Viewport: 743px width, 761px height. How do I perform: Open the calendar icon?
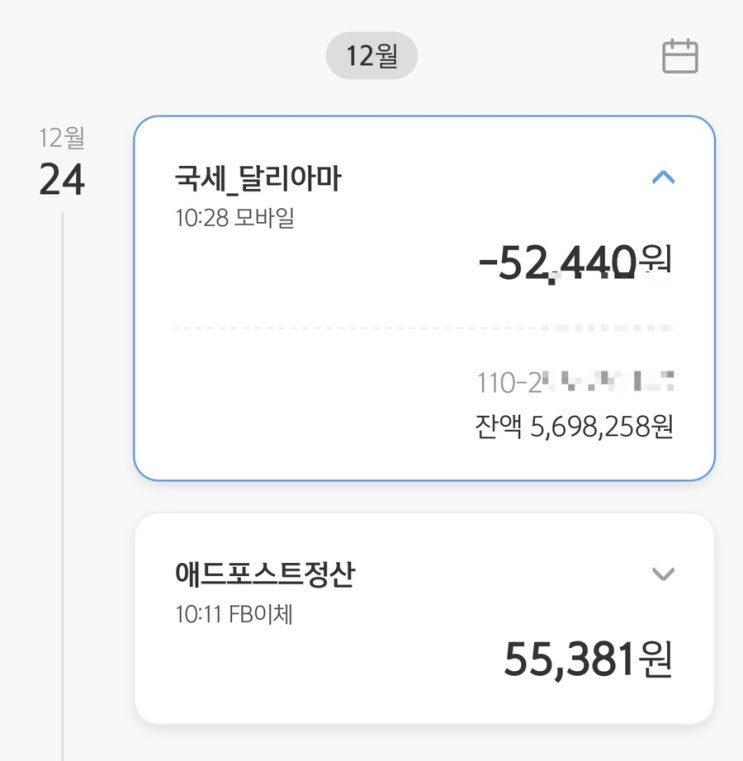pos(680,56)
